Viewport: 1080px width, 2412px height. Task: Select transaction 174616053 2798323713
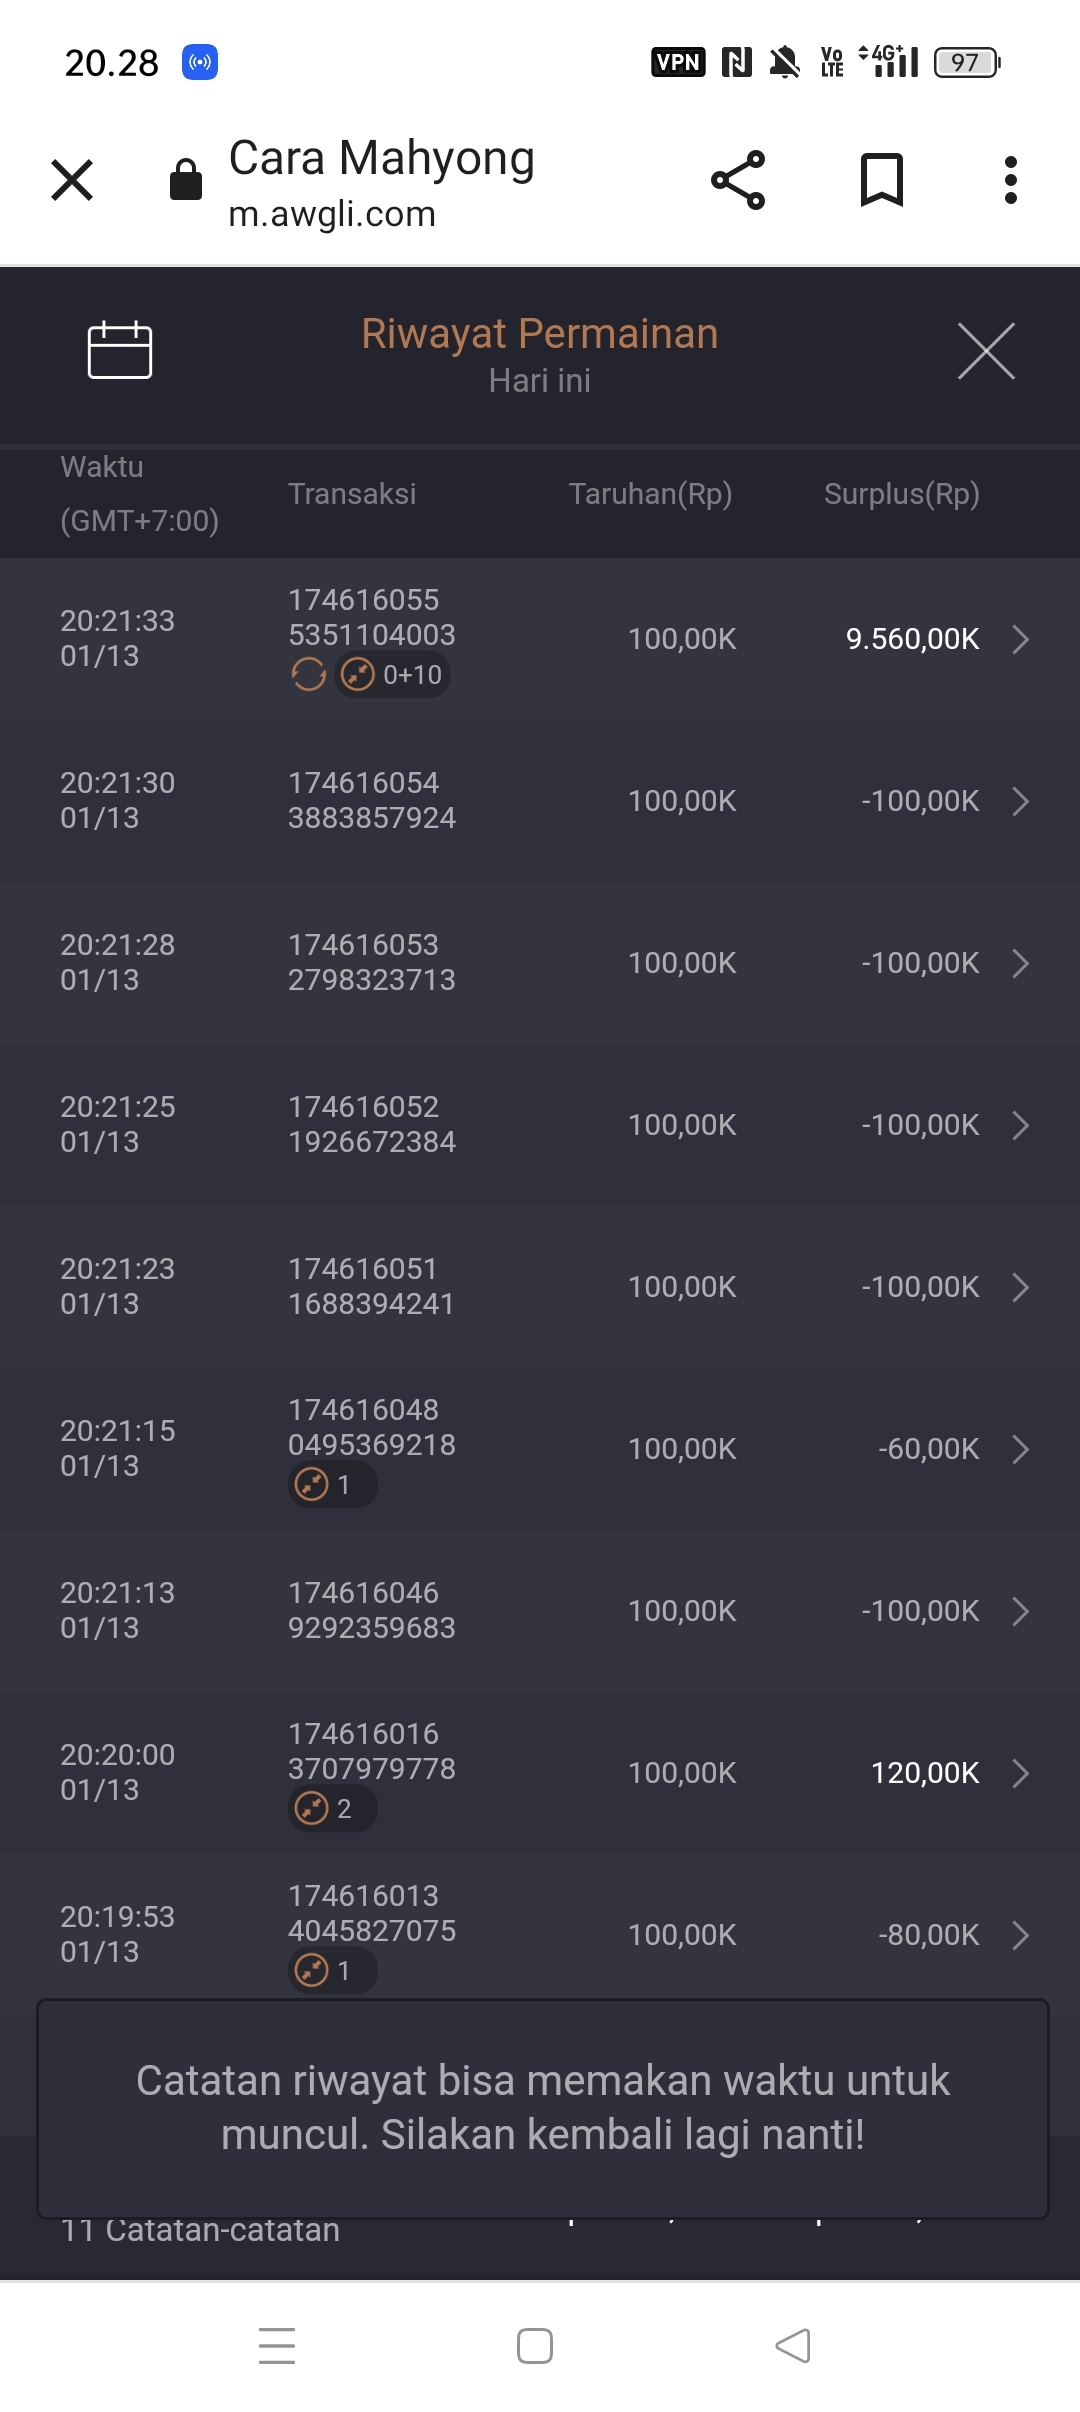(371, 962)
